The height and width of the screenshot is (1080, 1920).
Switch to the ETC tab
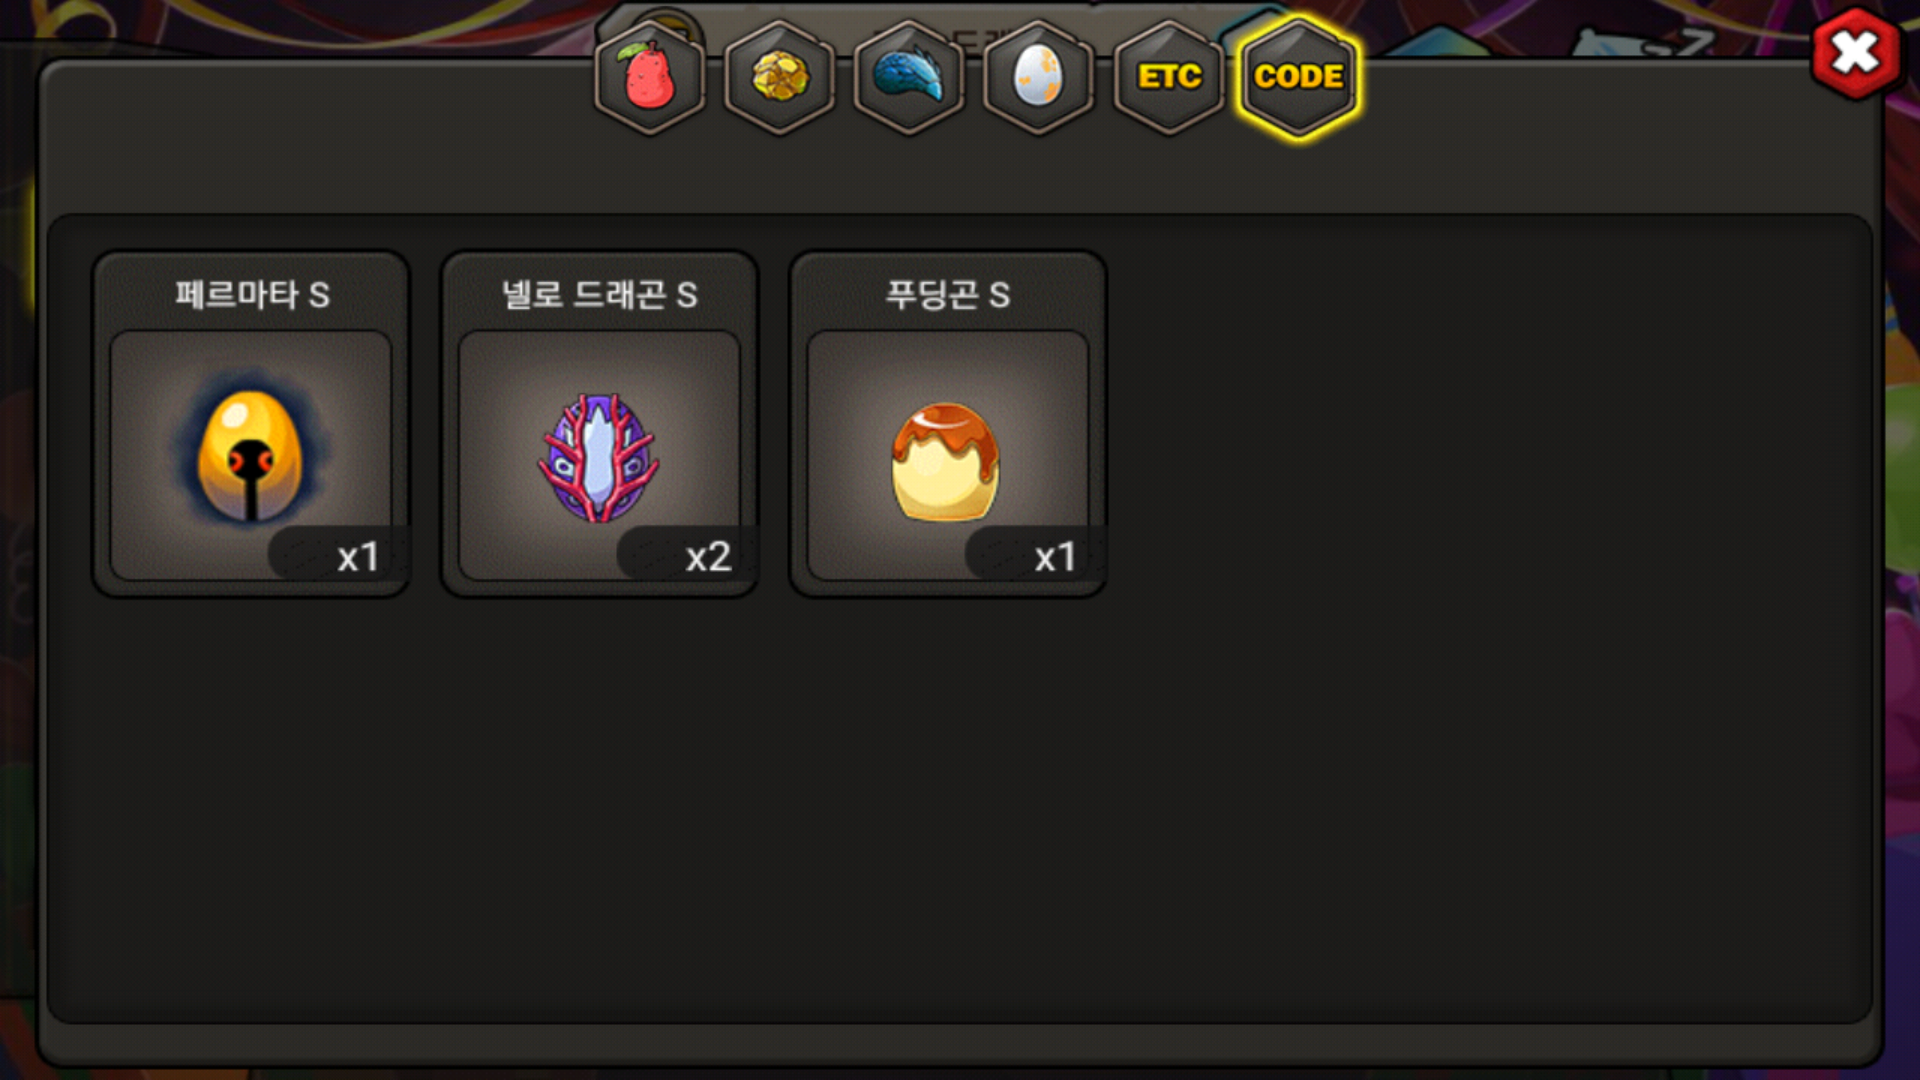coord(1169,77)
